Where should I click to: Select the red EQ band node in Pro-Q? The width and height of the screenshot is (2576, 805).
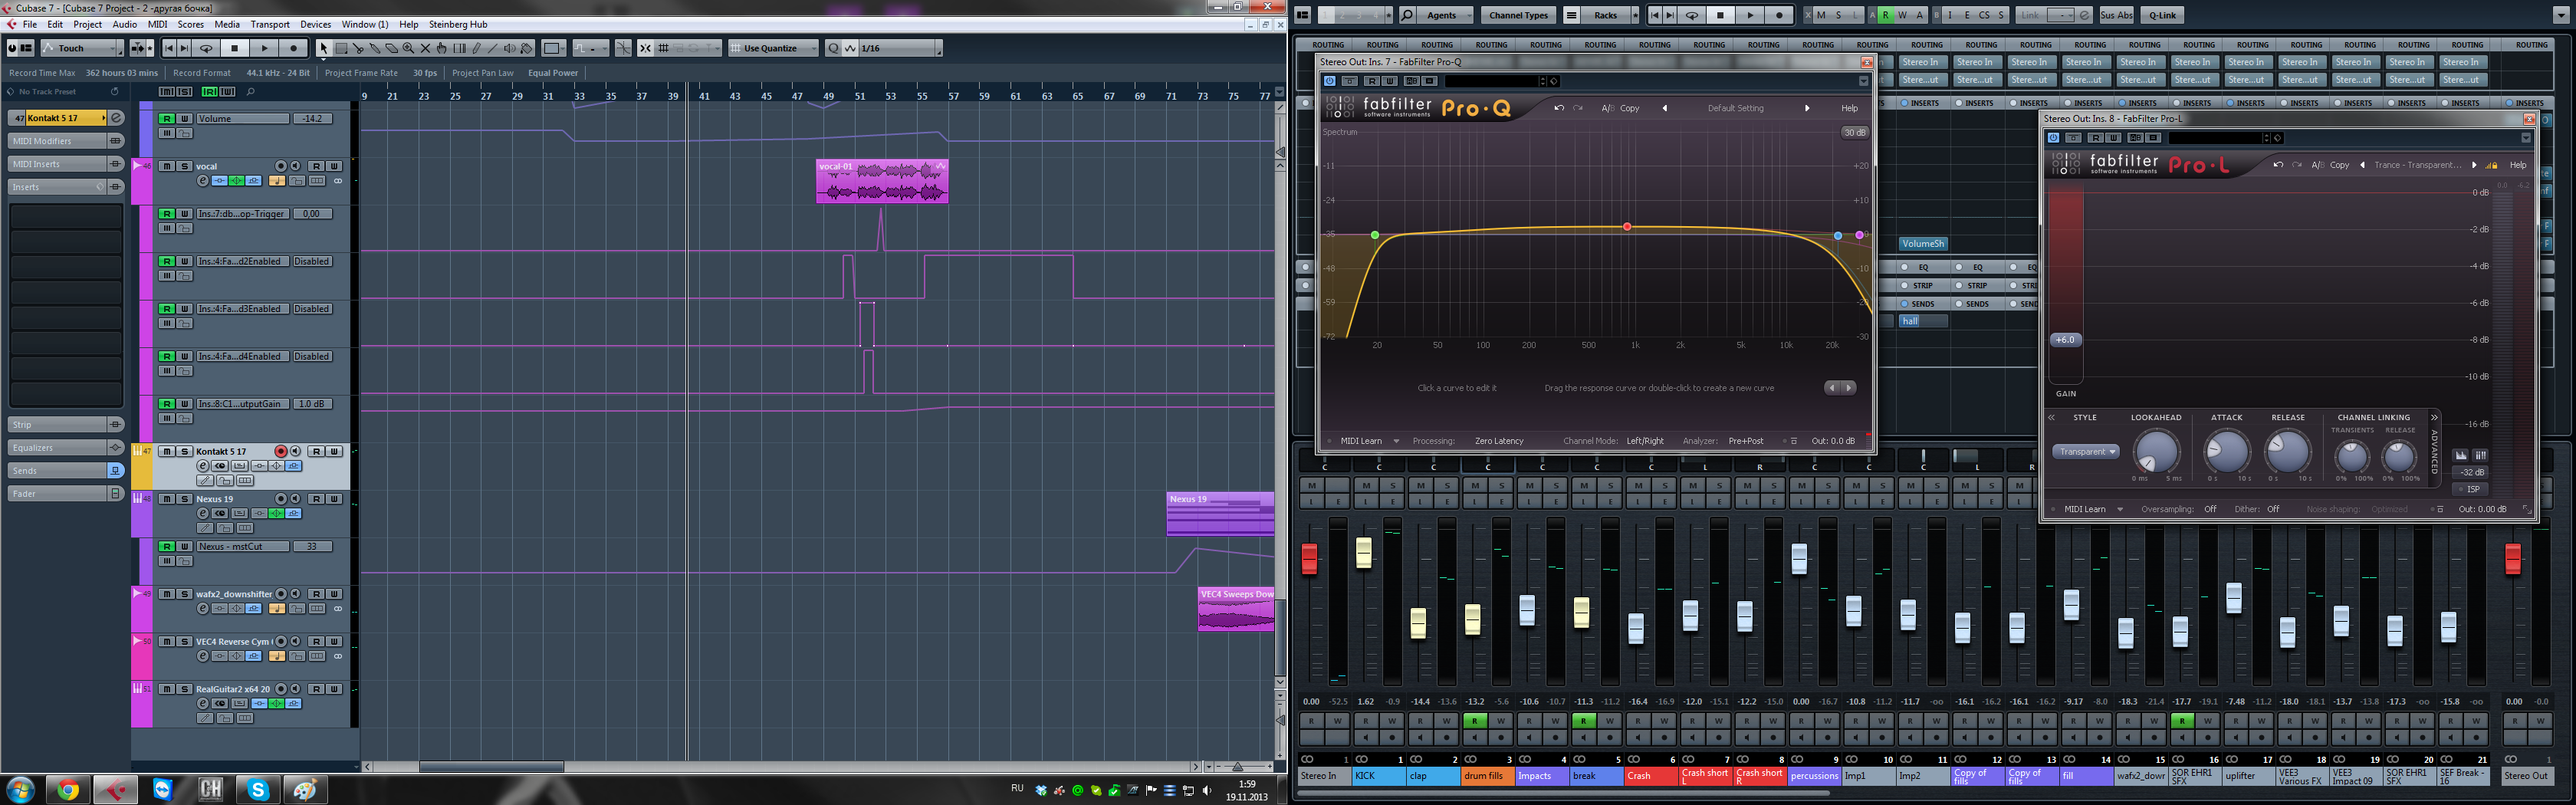(1627, 227)
